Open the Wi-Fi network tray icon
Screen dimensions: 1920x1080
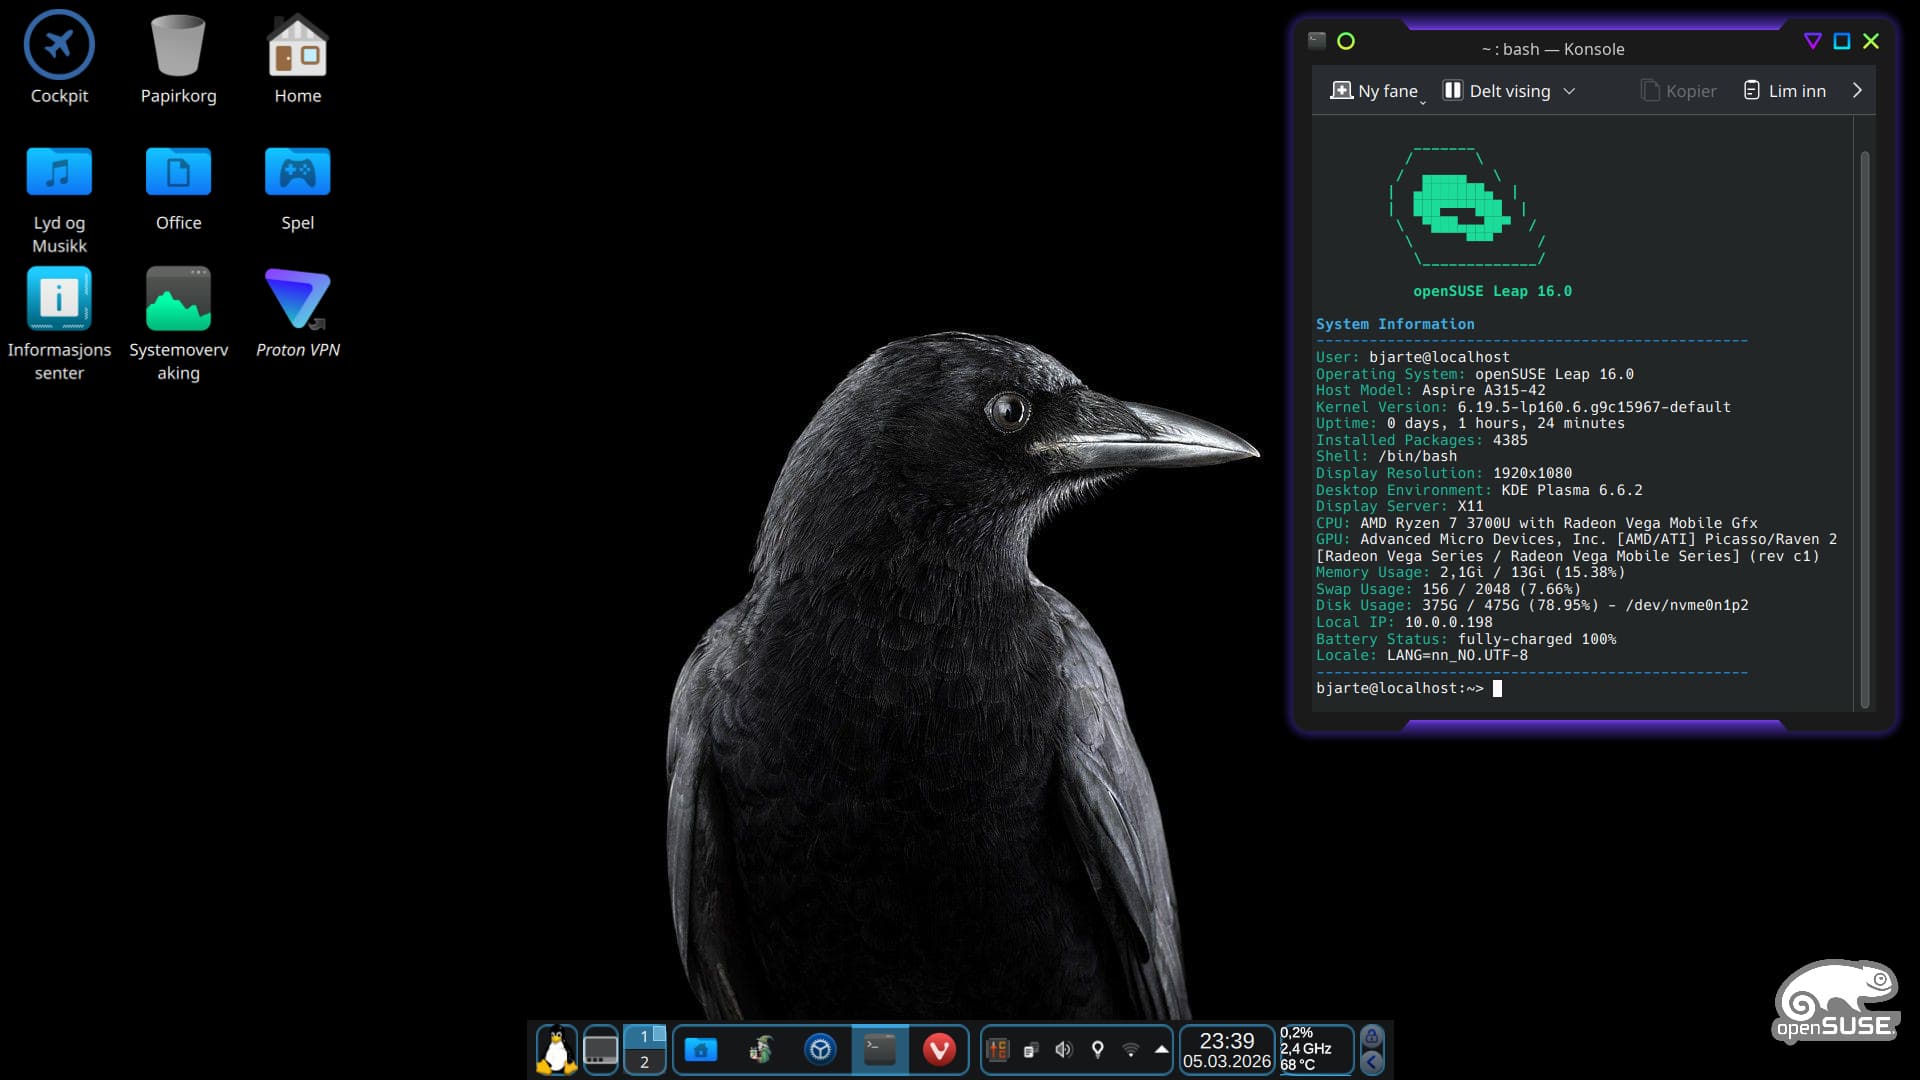click(x=1130, y=1049)
